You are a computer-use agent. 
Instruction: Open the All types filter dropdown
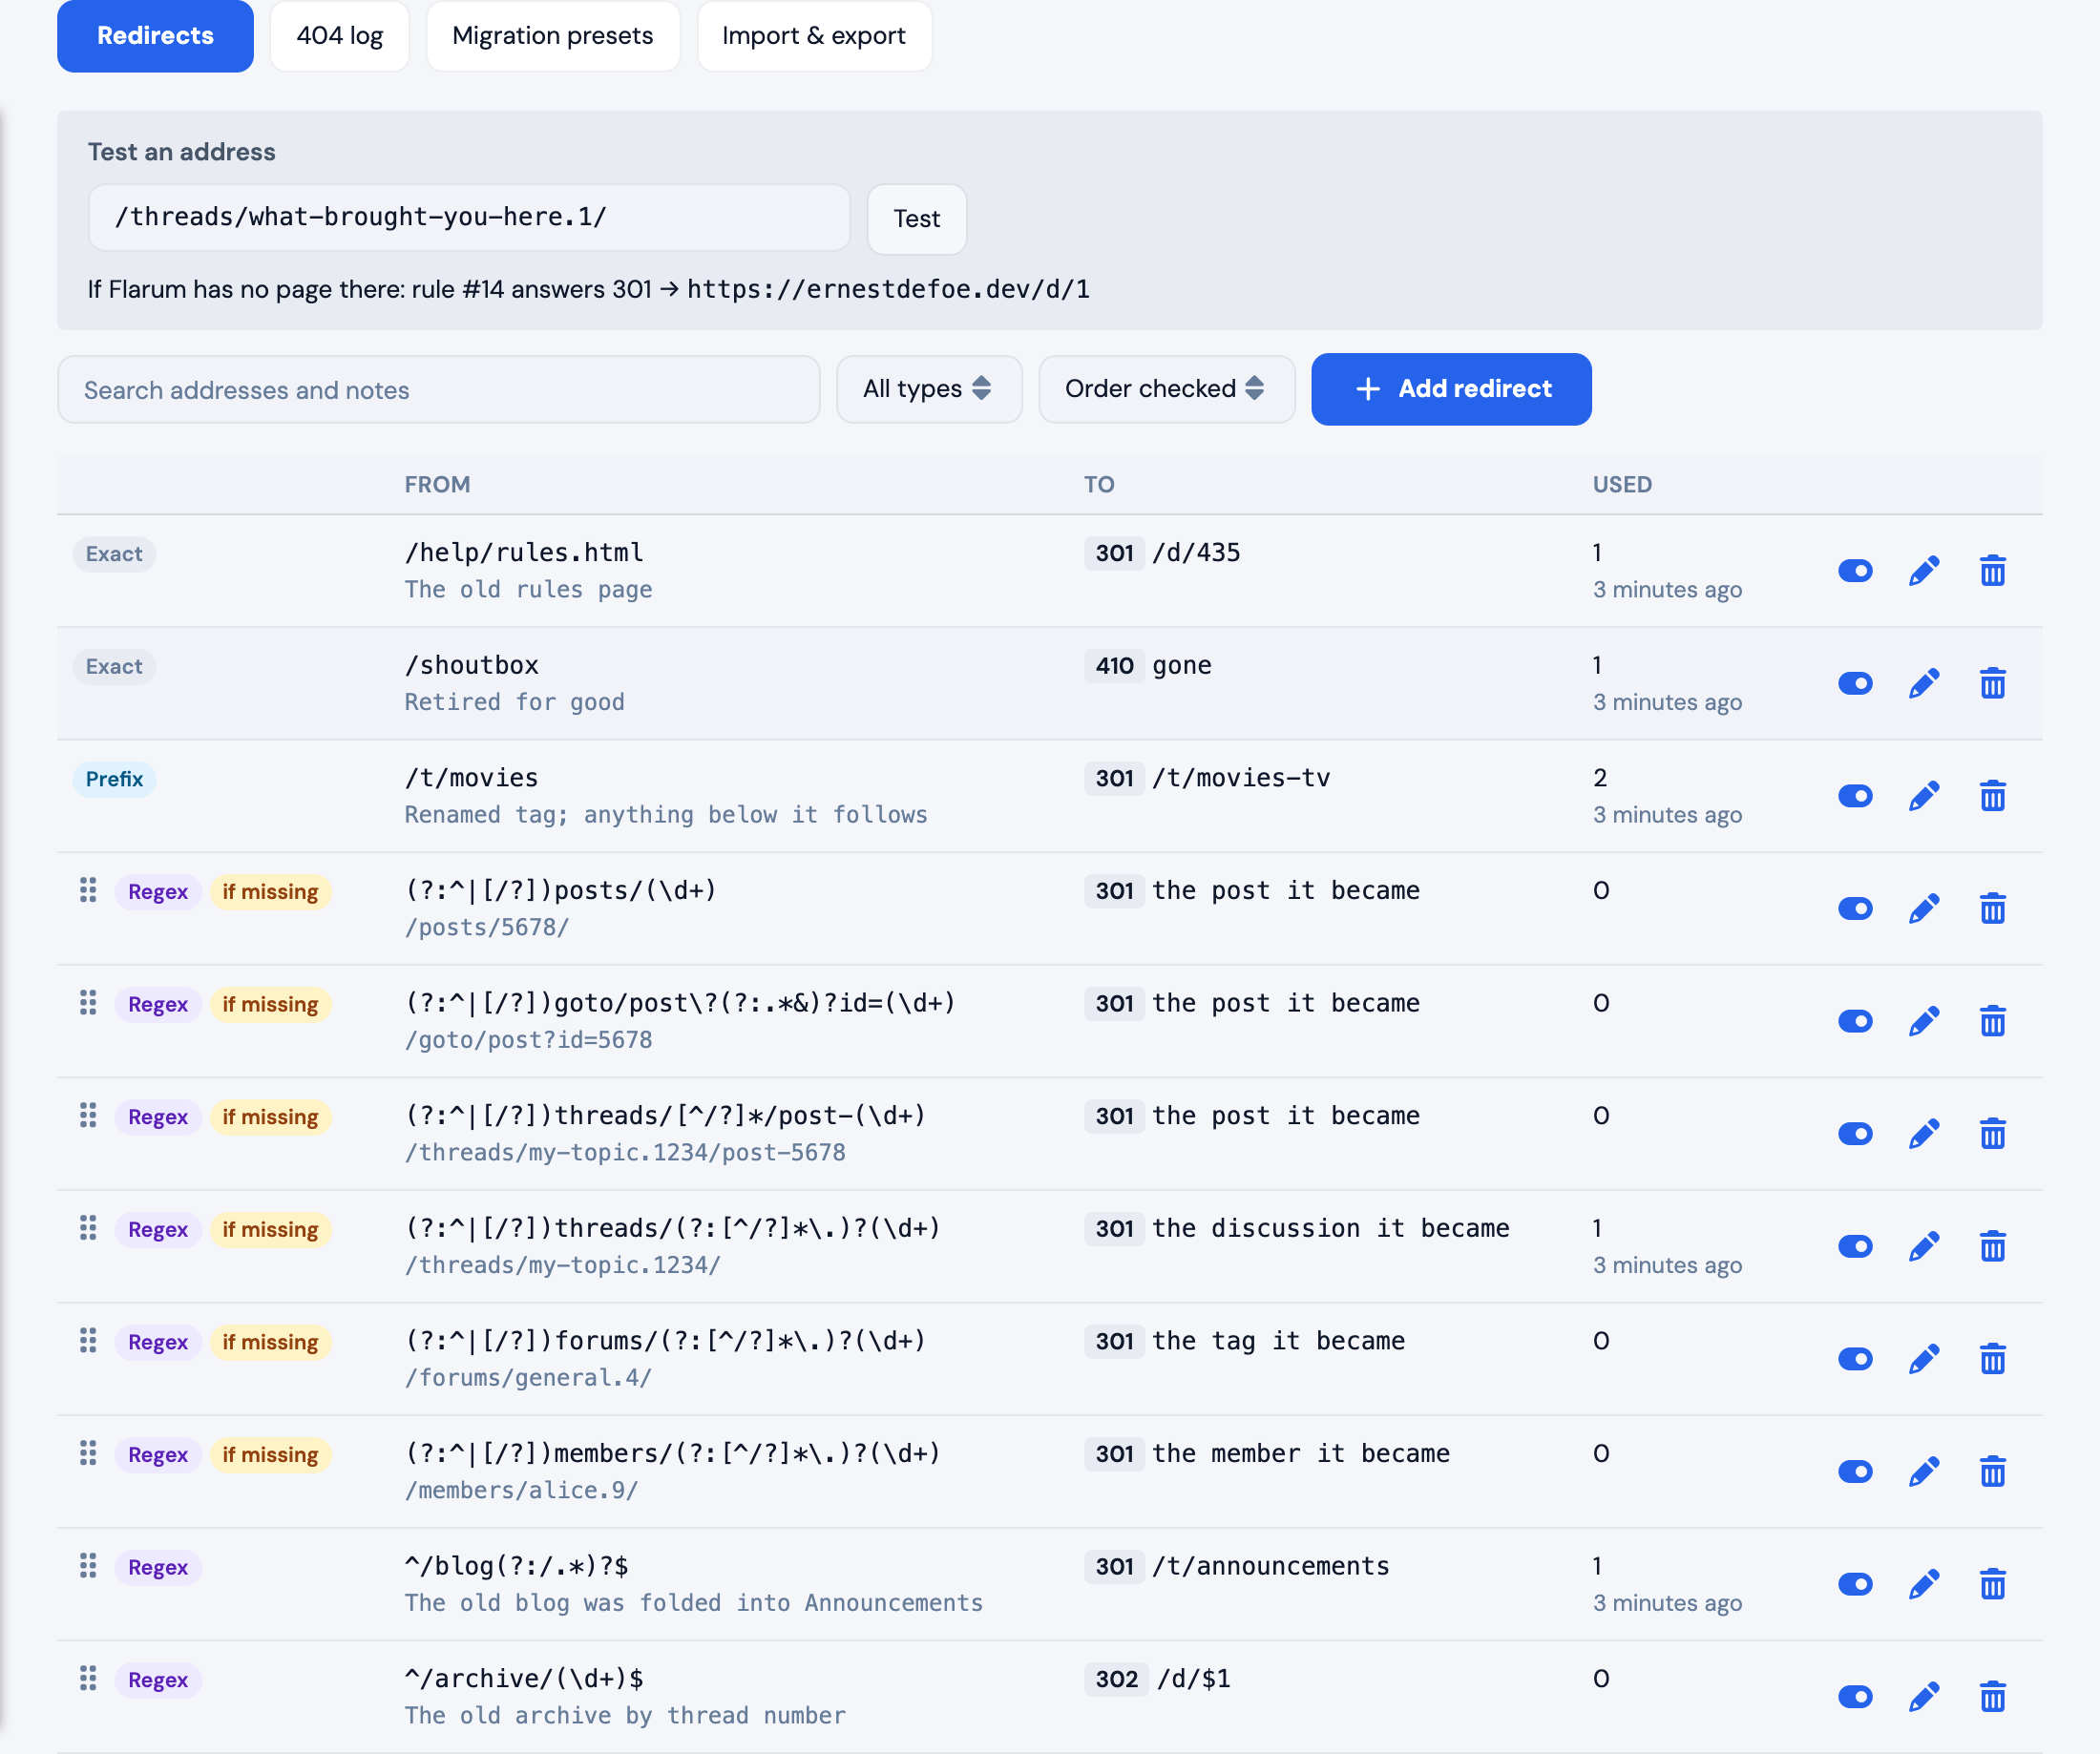[929, 389]
